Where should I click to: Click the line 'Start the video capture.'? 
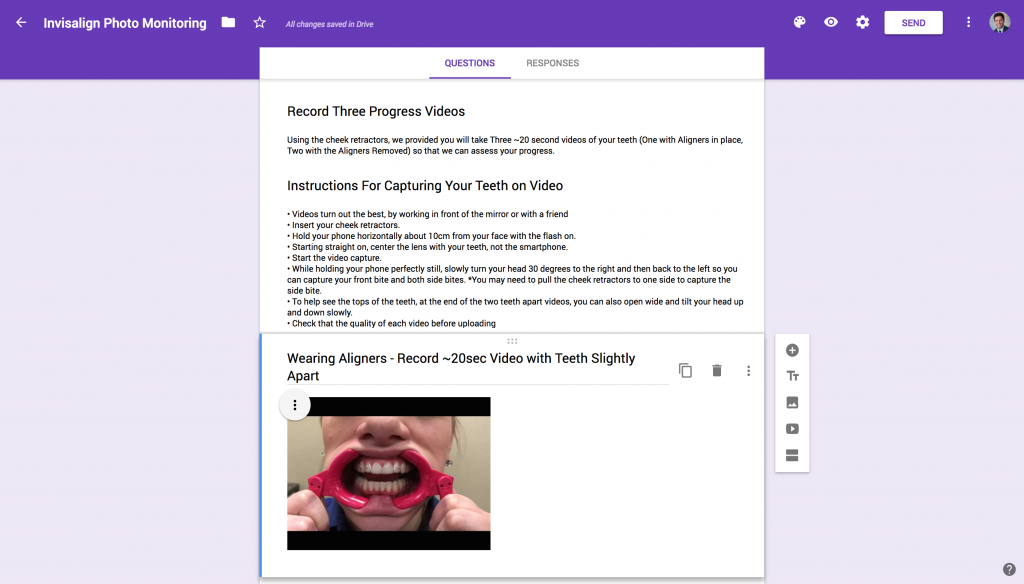[x=334, y=258]
